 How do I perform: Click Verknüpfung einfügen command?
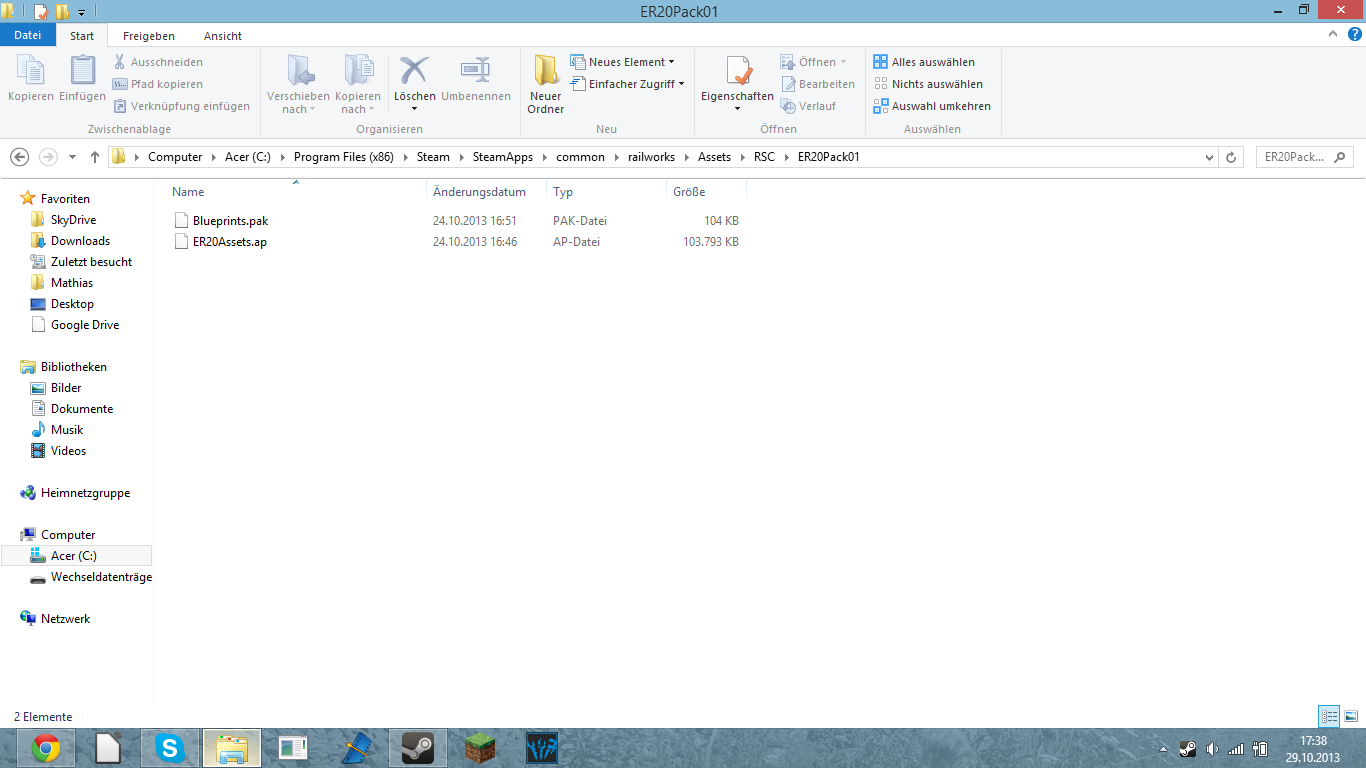tap(181, 106)
